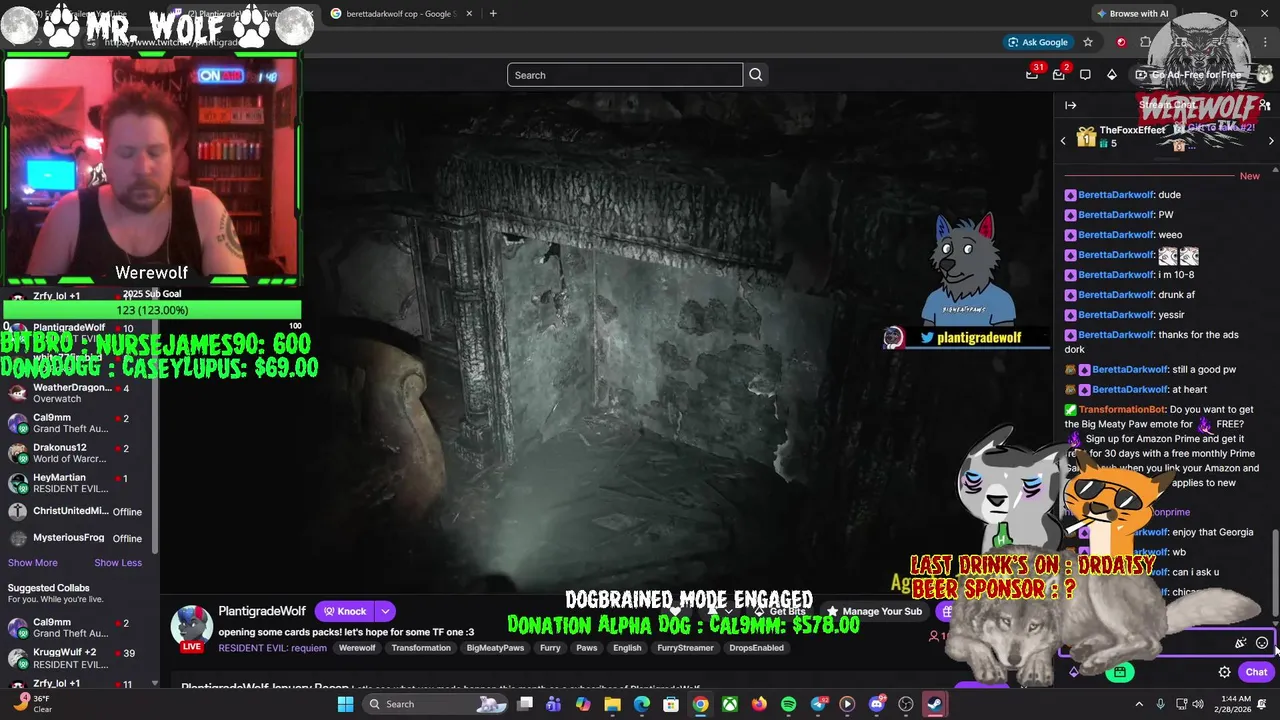The width and height of the screenshot is (1280, 720).
Task: Open the Extensions puzzle icon
Action: (1146, 42)
